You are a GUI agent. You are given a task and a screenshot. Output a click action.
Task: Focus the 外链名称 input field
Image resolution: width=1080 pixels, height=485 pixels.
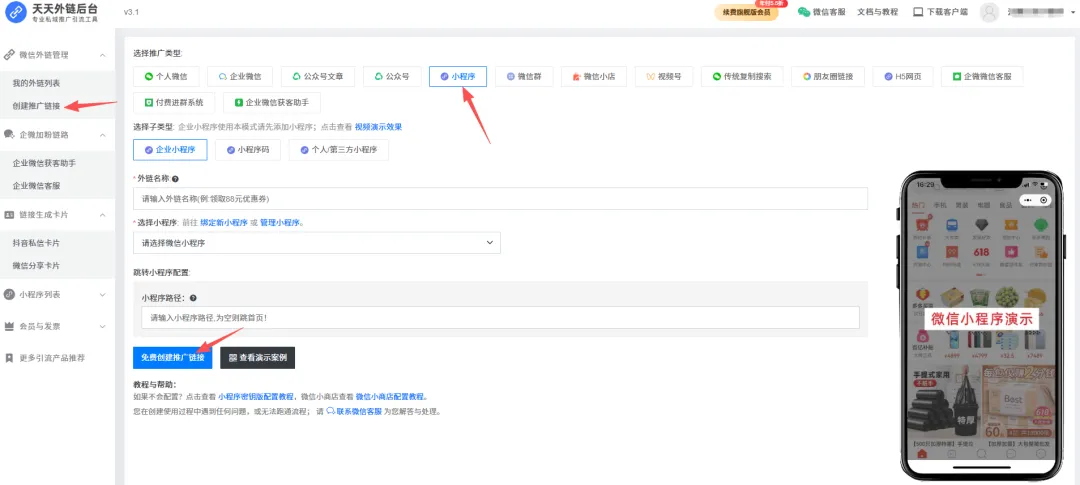click(501, 198)
